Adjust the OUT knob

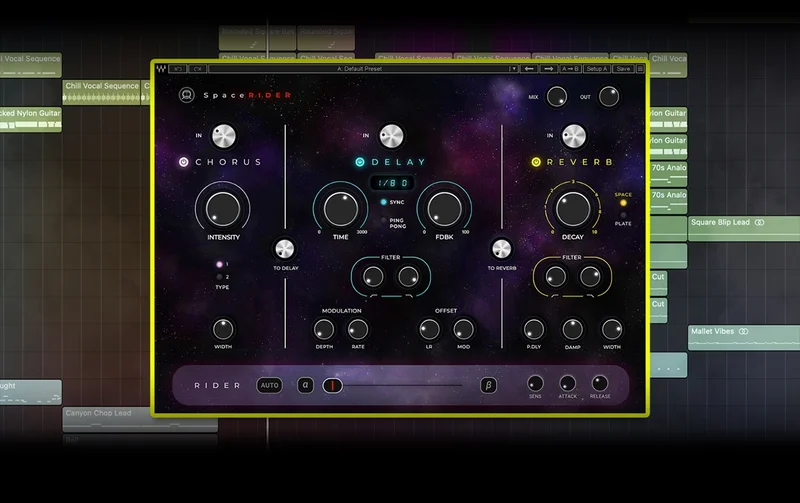click(609, 96)
